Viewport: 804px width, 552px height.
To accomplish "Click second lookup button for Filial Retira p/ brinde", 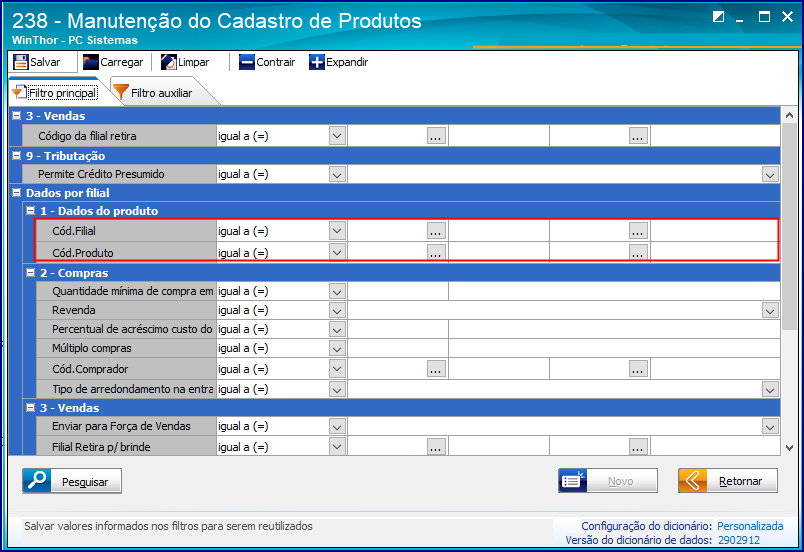I will 638,447.
